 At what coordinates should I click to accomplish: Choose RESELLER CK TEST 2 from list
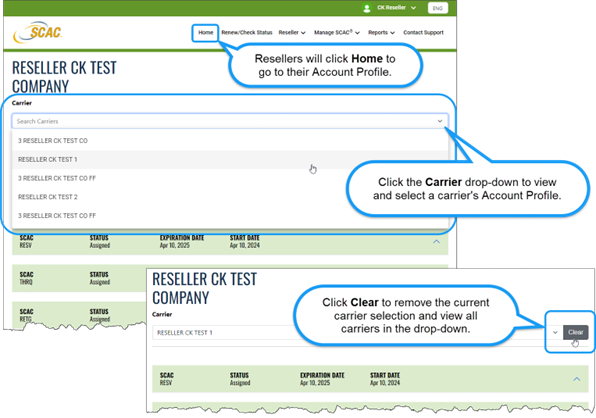point(230,197)
